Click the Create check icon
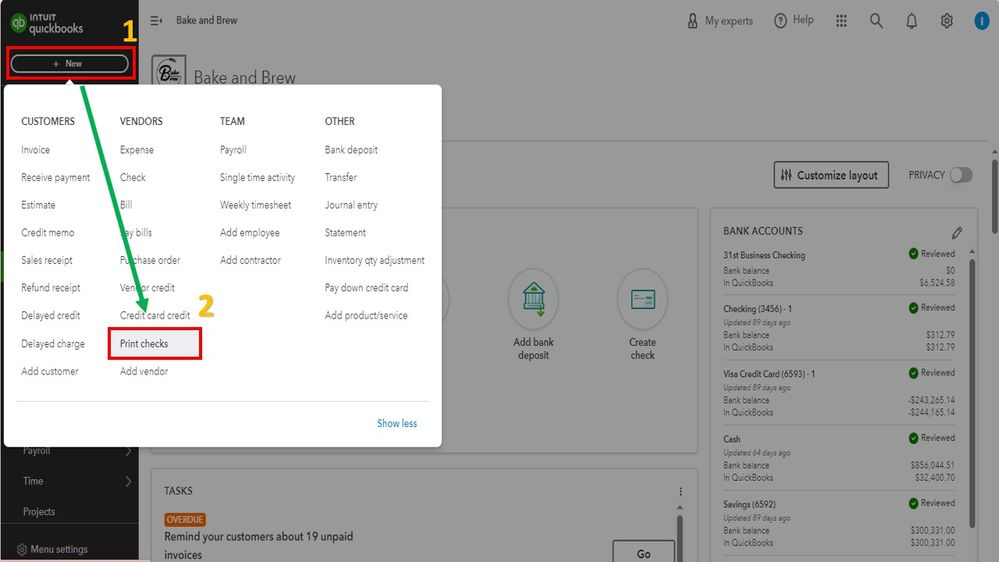999x562 pixels. (642, 299)
